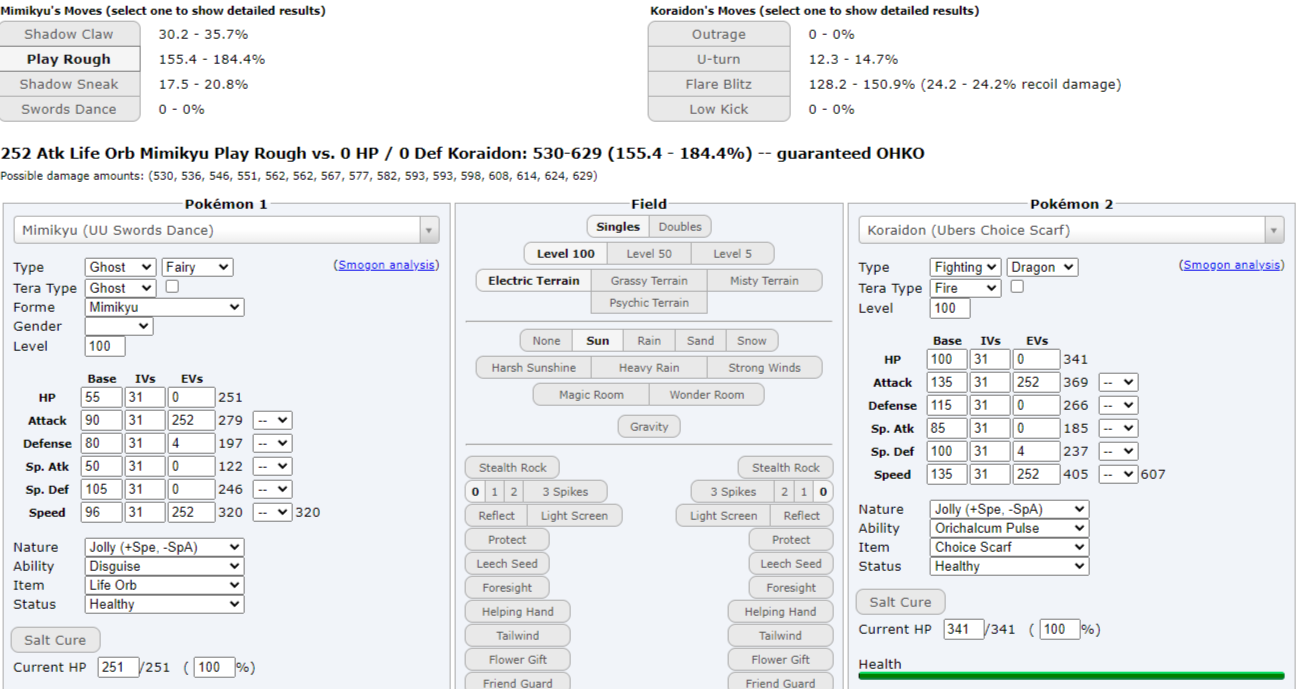Toggle Wonder Room
1298x689 pixels.
706,394
